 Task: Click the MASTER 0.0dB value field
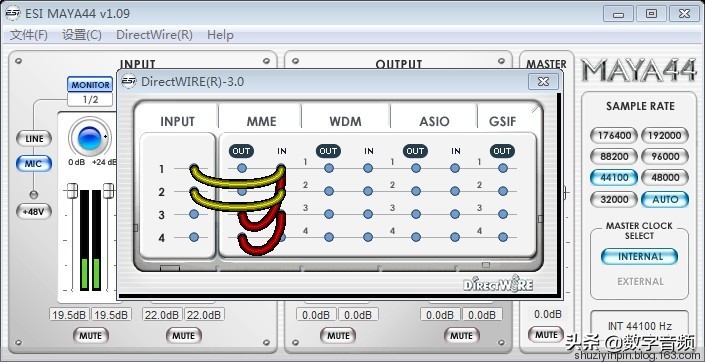pyautogui.click(x=548, y=314)
